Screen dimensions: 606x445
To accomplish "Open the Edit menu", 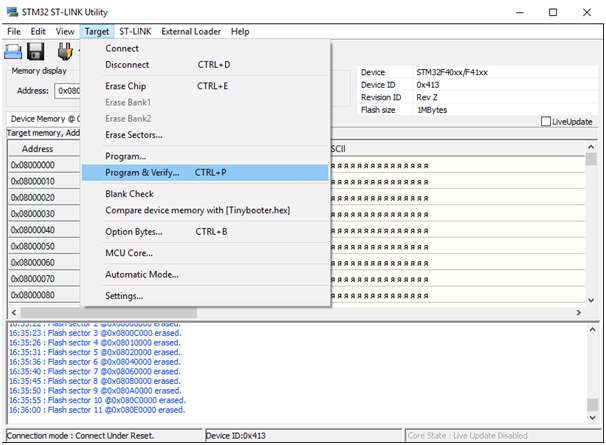I will tap(38, 31).
